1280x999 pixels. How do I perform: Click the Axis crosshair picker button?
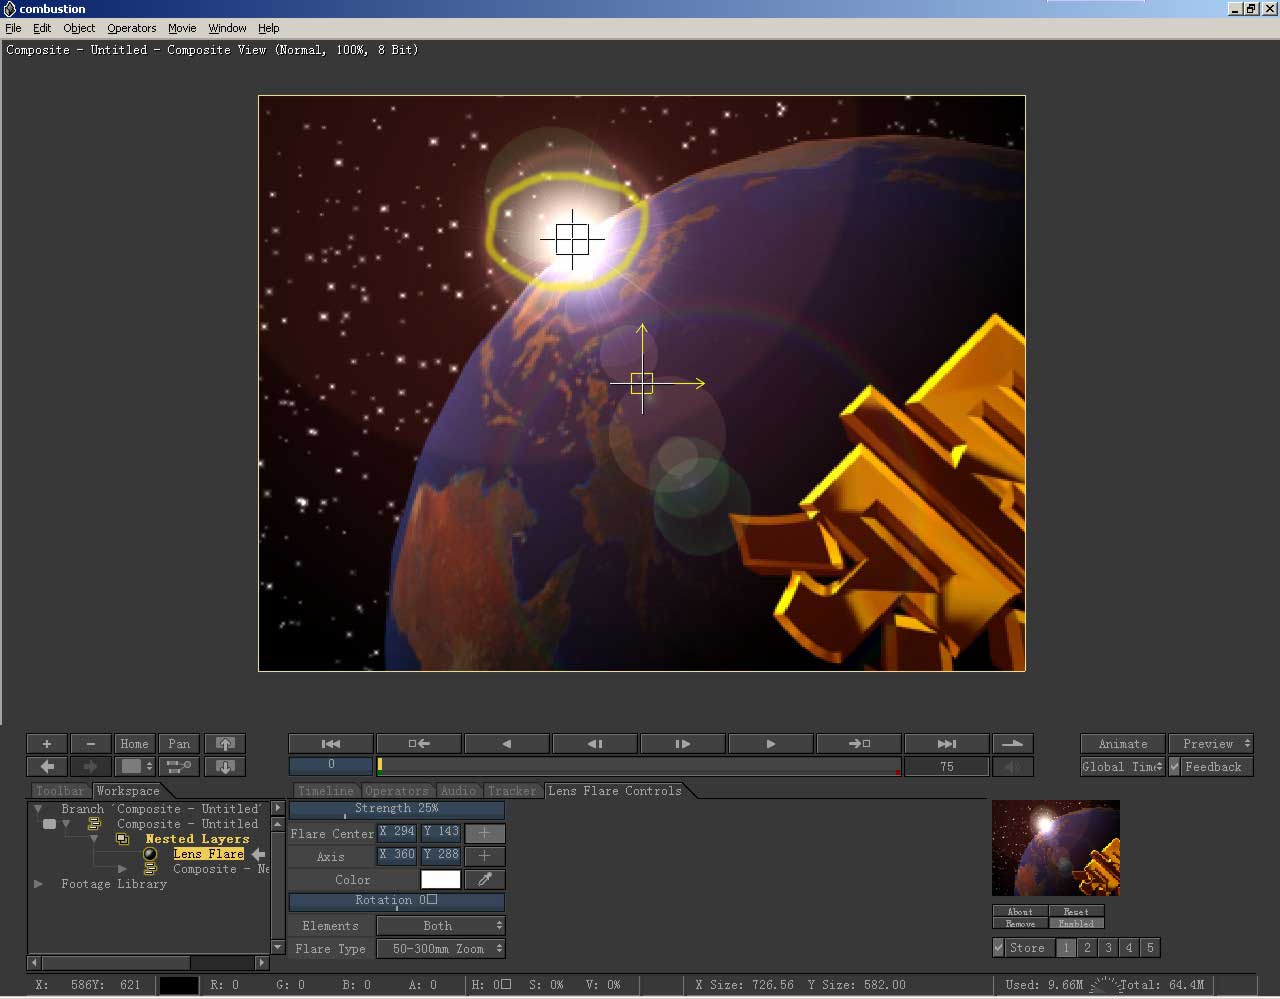[485, 856]
